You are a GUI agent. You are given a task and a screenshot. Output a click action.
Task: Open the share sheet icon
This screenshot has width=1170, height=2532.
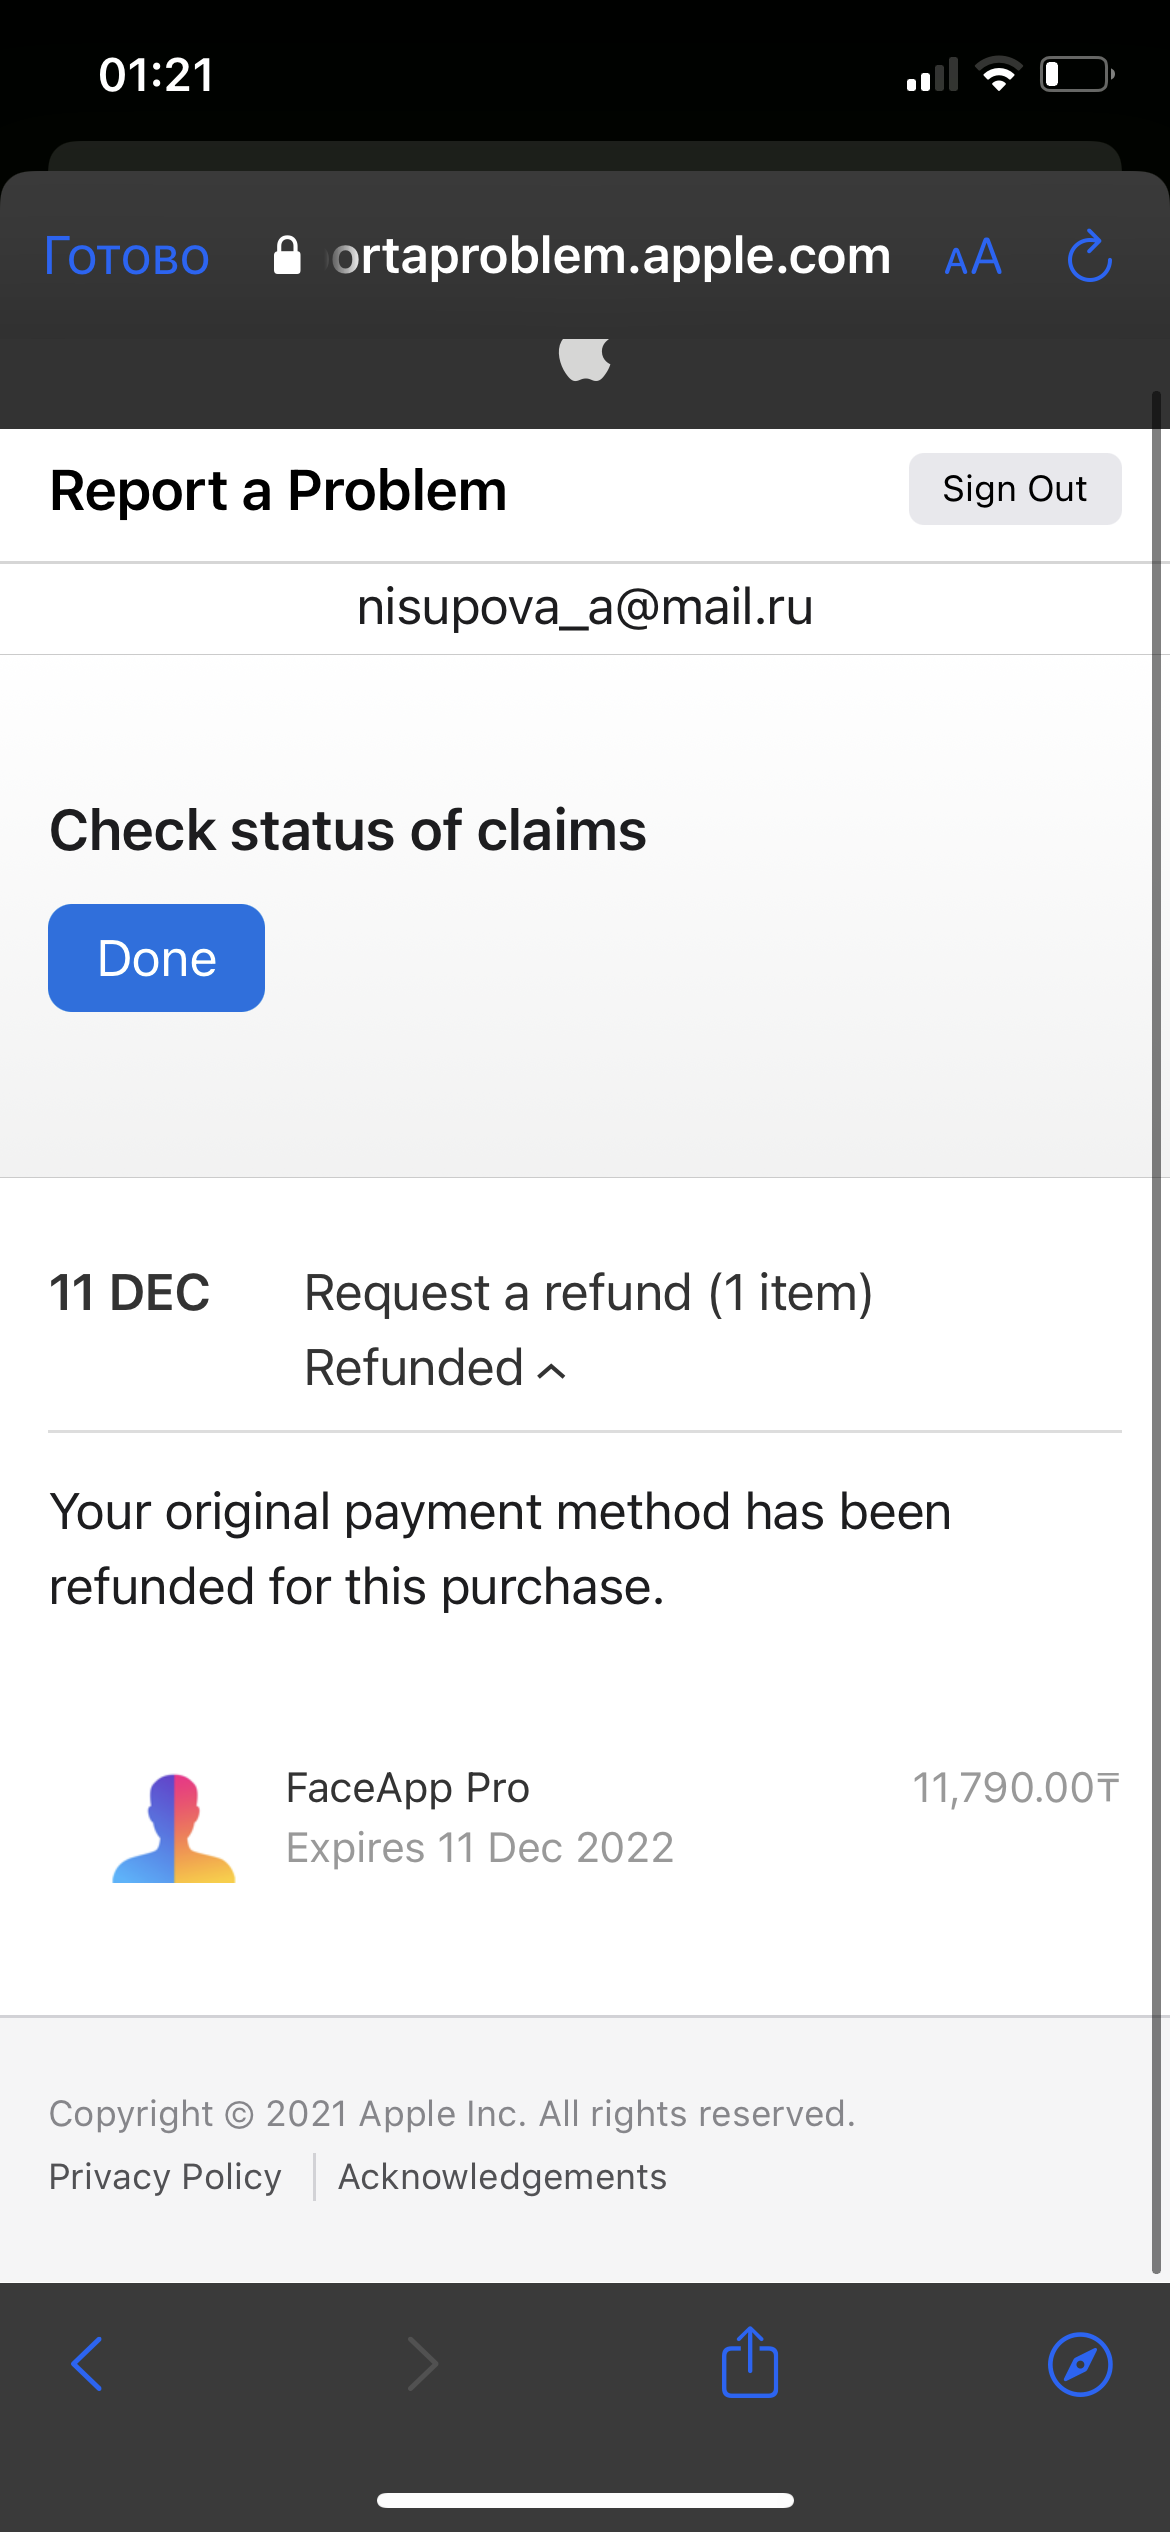point(750,2362)
